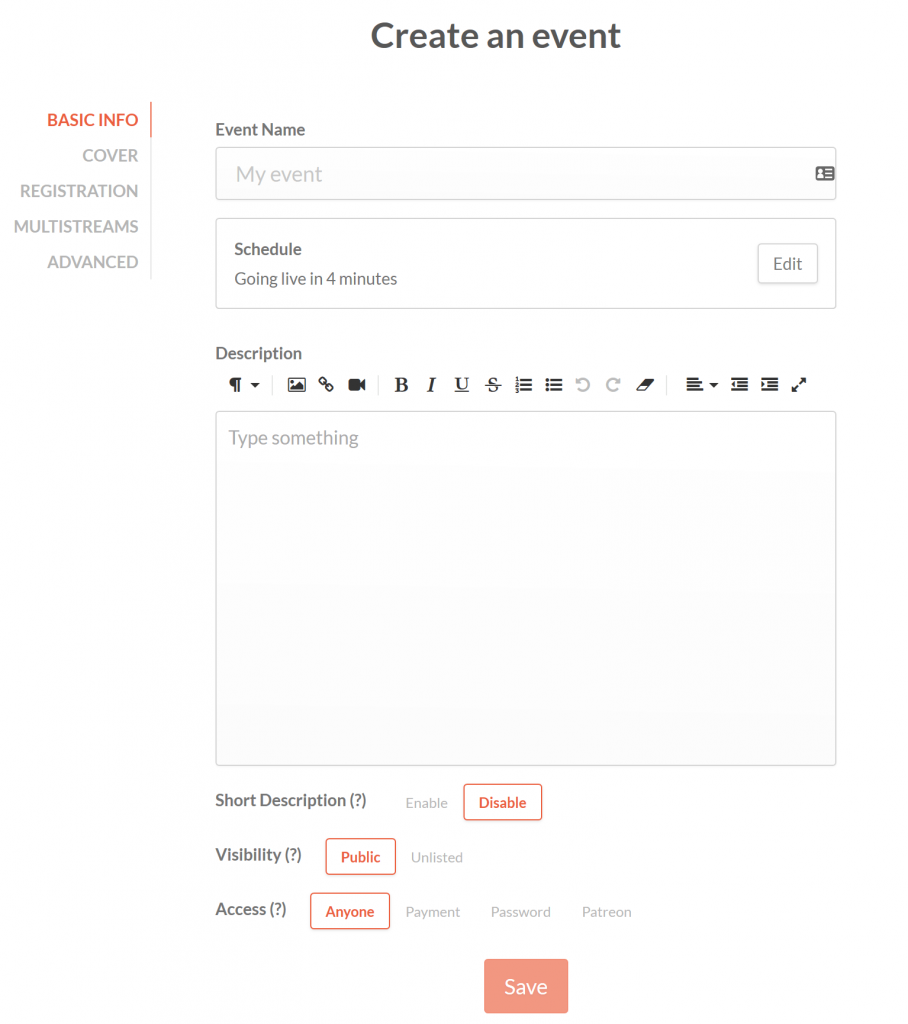Select Unlisted visibility
The image size is (908, 1024).
(437, 857)
